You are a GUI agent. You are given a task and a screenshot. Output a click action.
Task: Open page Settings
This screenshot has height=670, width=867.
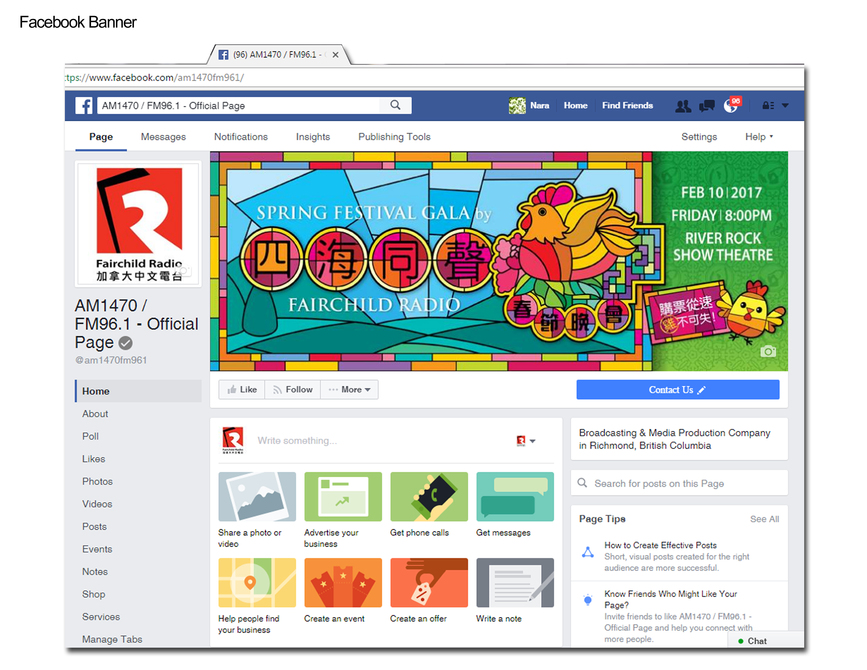point(699,137)
